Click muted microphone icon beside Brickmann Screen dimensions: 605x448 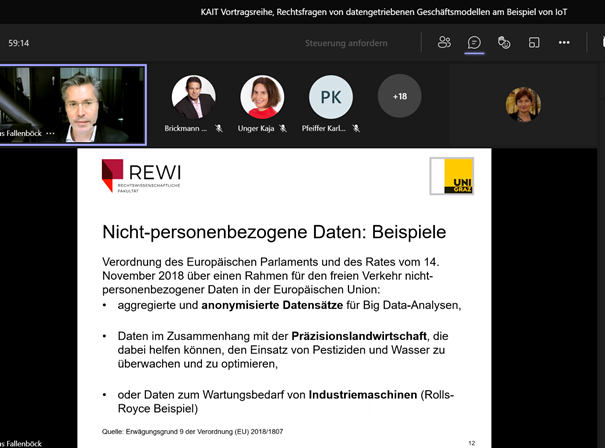pos(219,128)
